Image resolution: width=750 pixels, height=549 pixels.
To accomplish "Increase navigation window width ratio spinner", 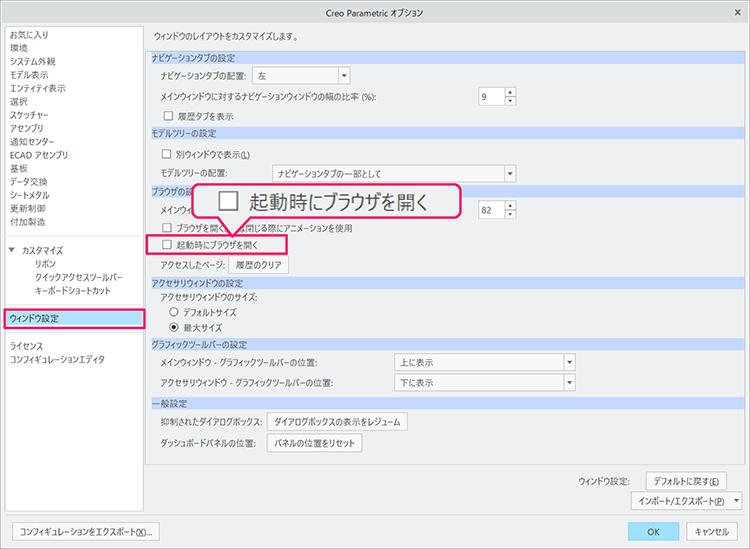I will click(510, 92).
